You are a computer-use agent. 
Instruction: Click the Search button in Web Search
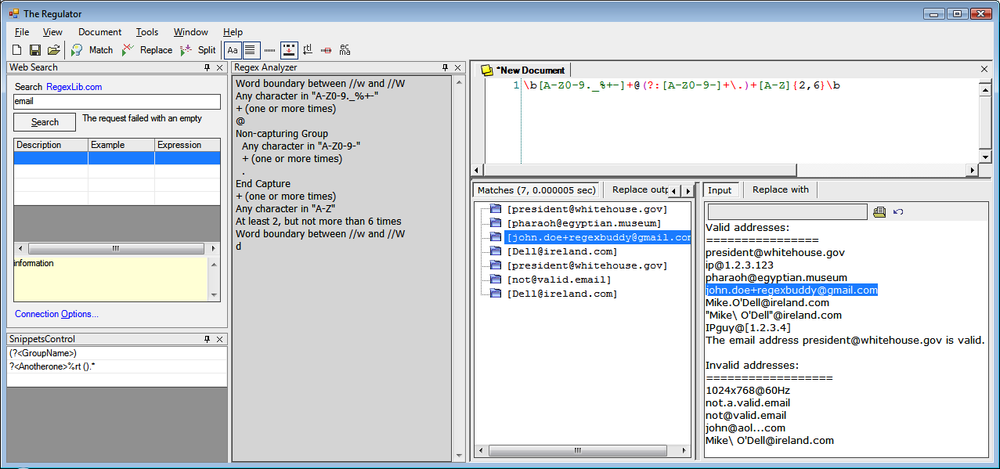pyautogui.click(x=45, y=122)
